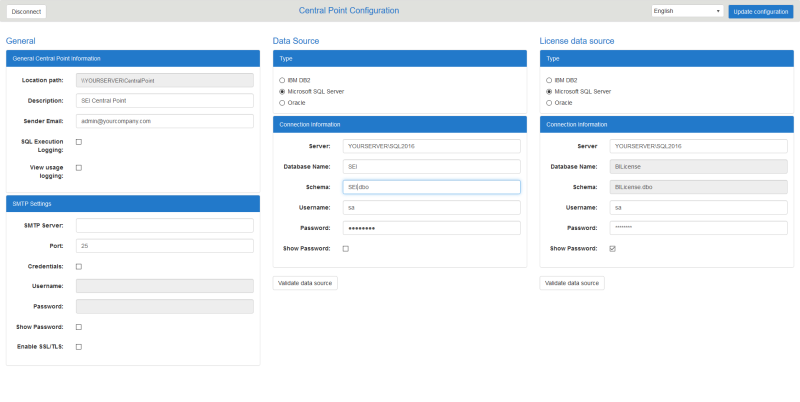Click the Data Source Type panel header
Image resolution: width=800 pixels, height=402 pixels.
(x=399, y=59)
